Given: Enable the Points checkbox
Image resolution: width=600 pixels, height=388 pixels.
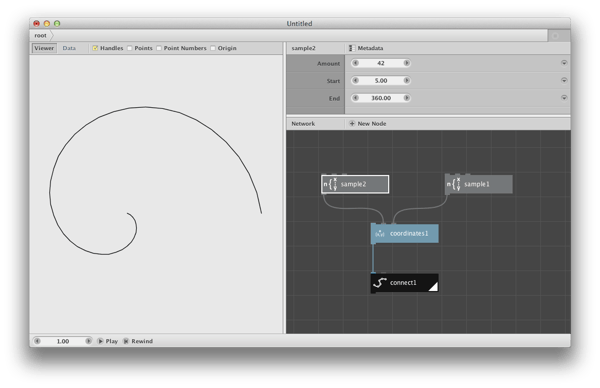Looking at the screenshot, I should 130,48.
